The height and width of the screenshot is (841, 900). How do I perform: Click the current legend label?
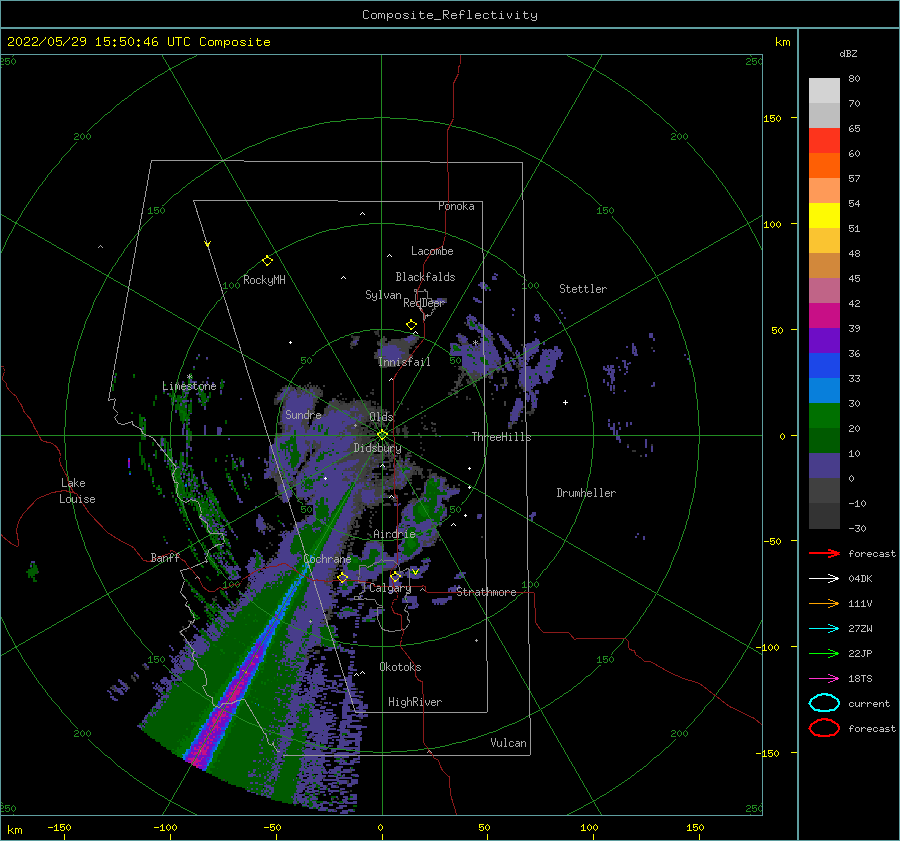869,704
